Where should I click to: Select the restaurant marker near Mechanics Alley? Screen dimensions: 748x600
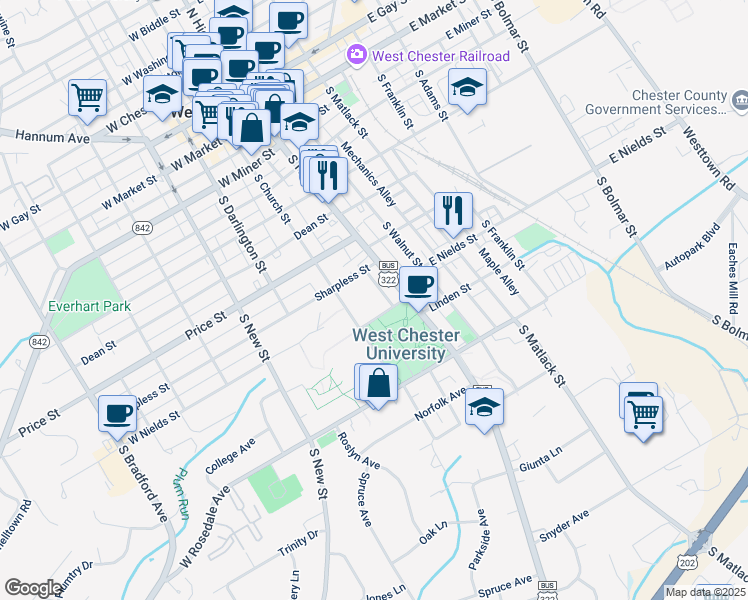328,176
